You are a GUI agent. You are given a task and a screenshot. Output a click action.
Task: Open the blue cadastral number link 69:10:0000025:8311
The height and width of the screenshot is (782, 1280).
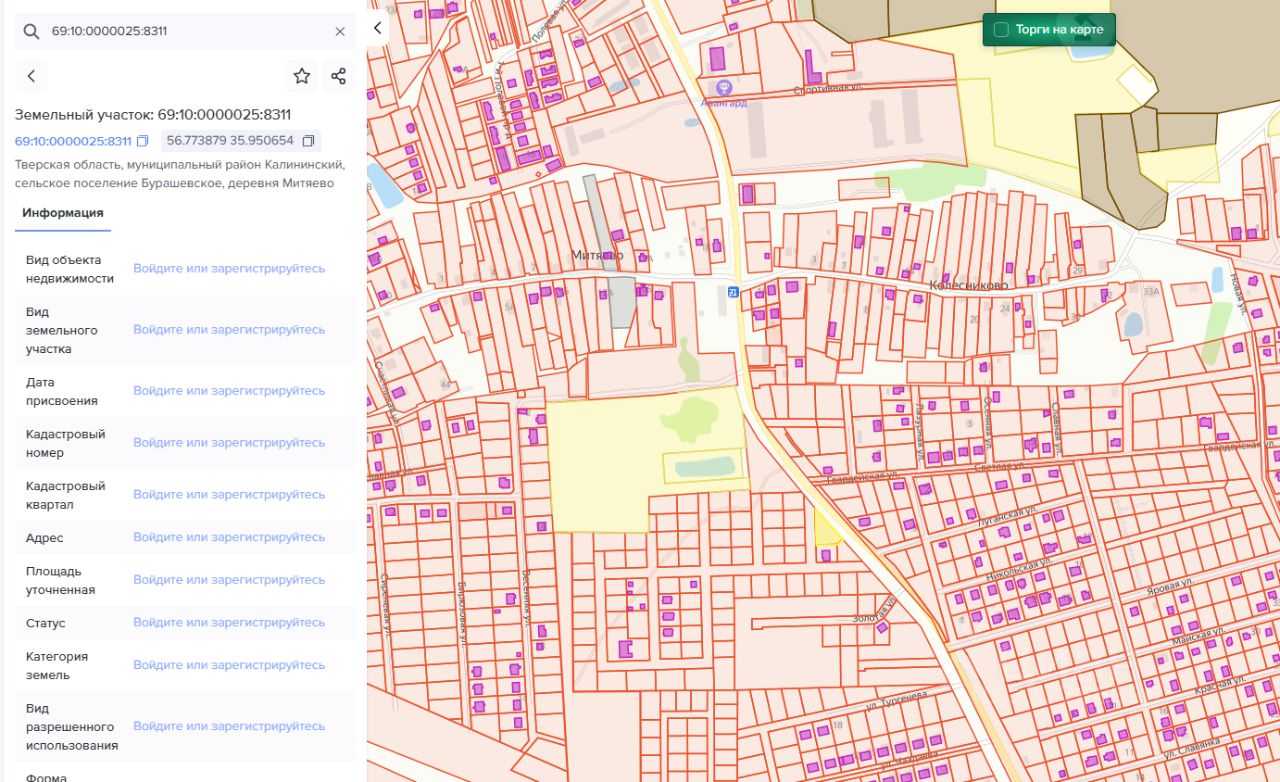[73, 141]
